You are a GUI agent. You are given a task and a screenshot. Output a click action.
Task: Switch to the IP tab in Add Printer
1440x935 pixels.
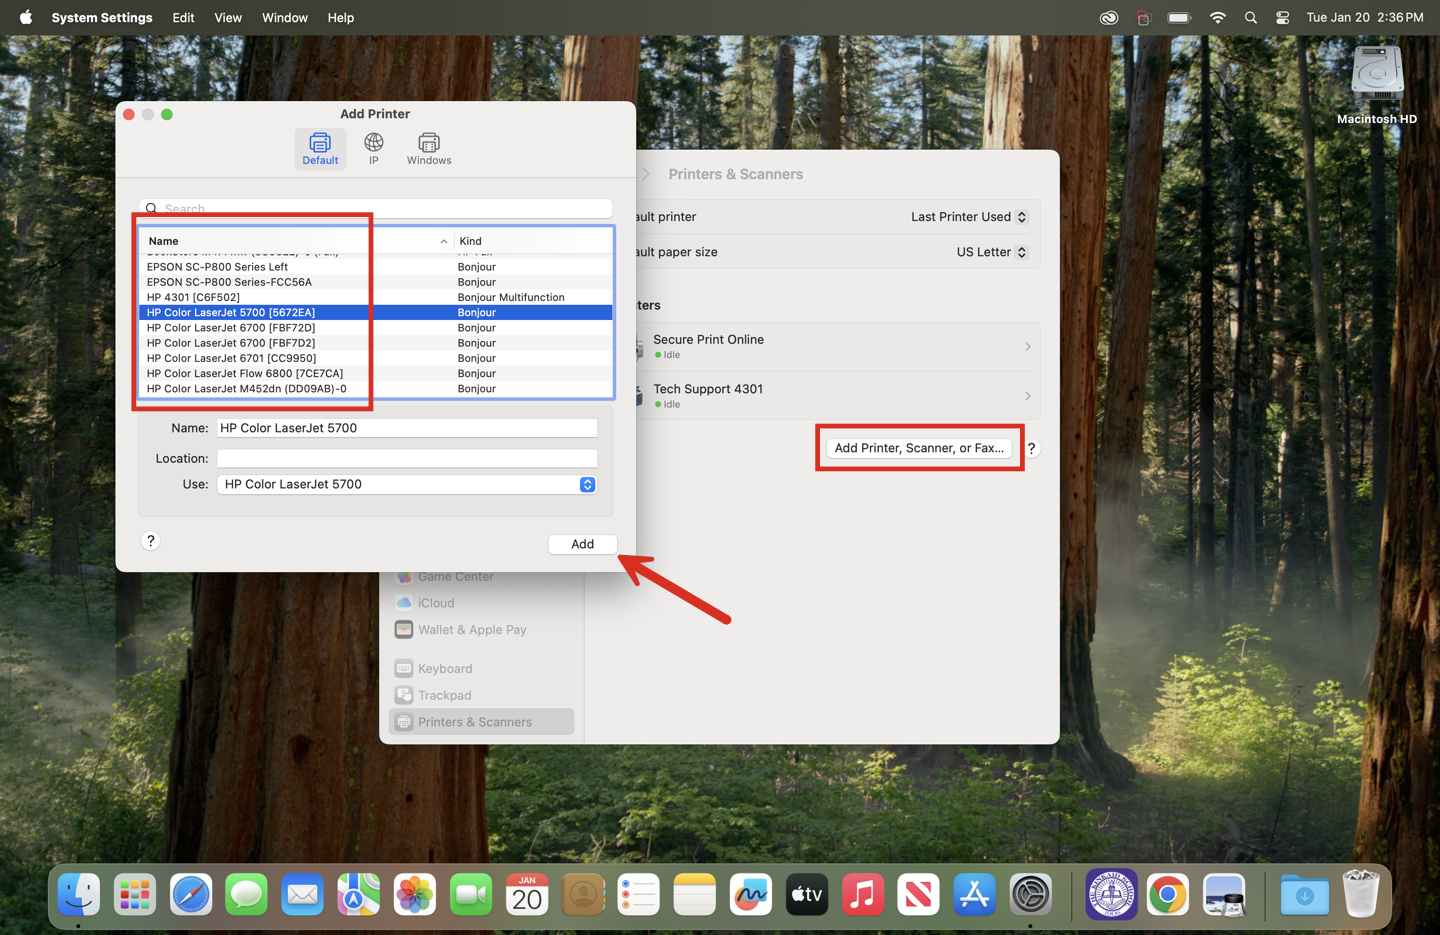pyautogui.click(x=374, y=149)
